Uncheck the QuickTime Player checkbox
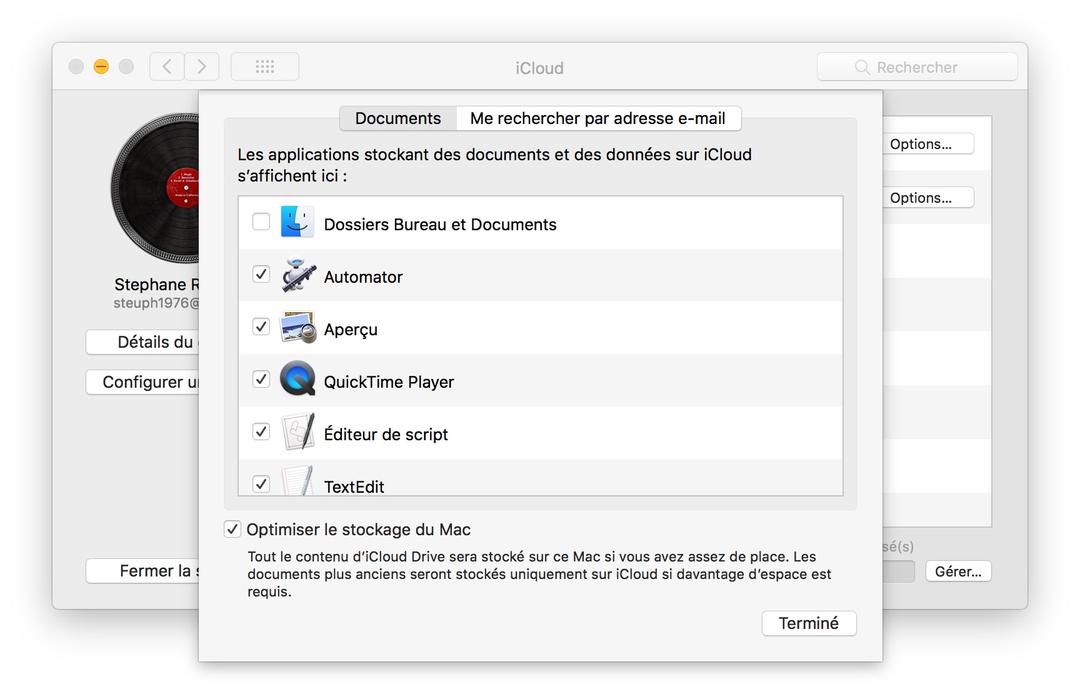Screen dimensions: 1080x688 [x=261, y=379]
